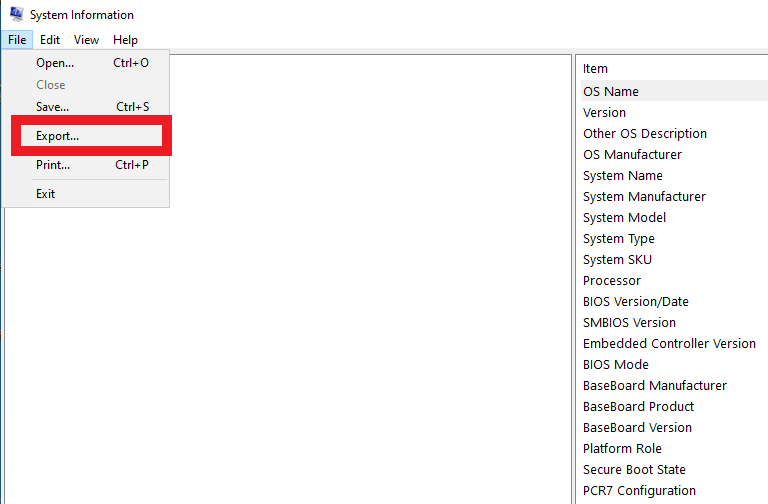Select the Processor row

point(674,281)
